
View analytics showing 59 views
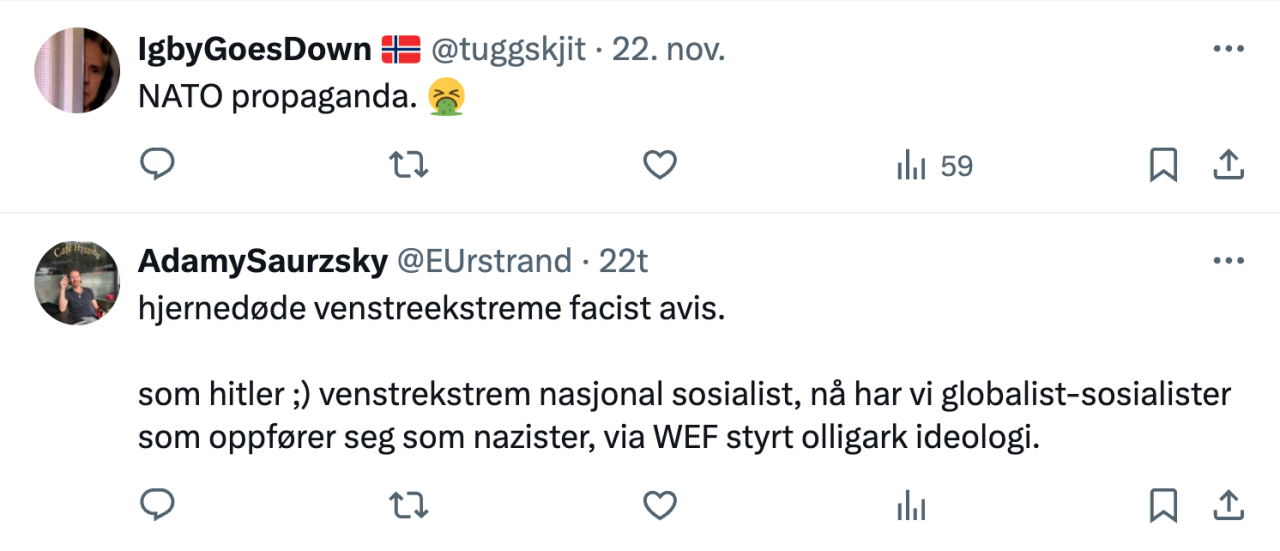[934, 166]
